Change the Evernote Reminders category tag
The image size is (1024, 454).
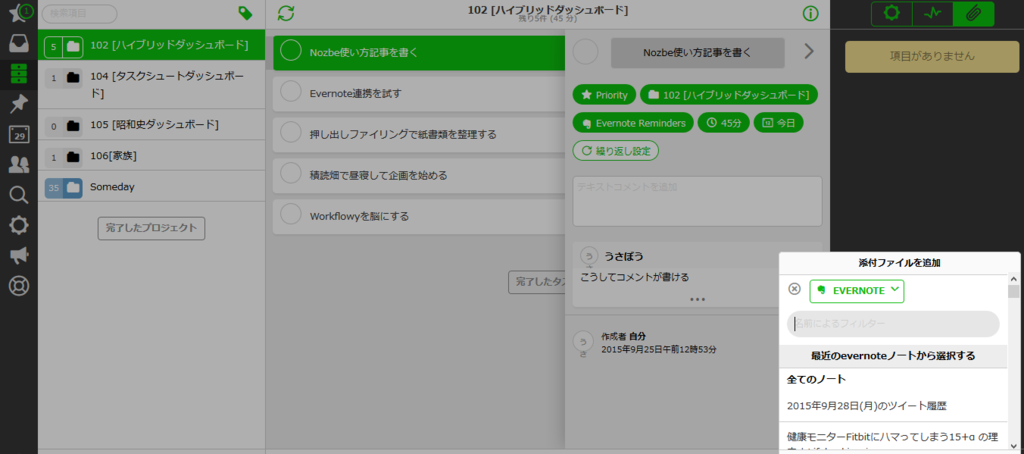633,123
